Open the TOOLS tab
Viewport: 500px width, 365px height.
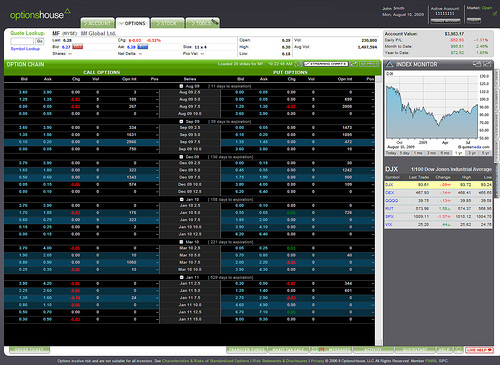[202, 23]
